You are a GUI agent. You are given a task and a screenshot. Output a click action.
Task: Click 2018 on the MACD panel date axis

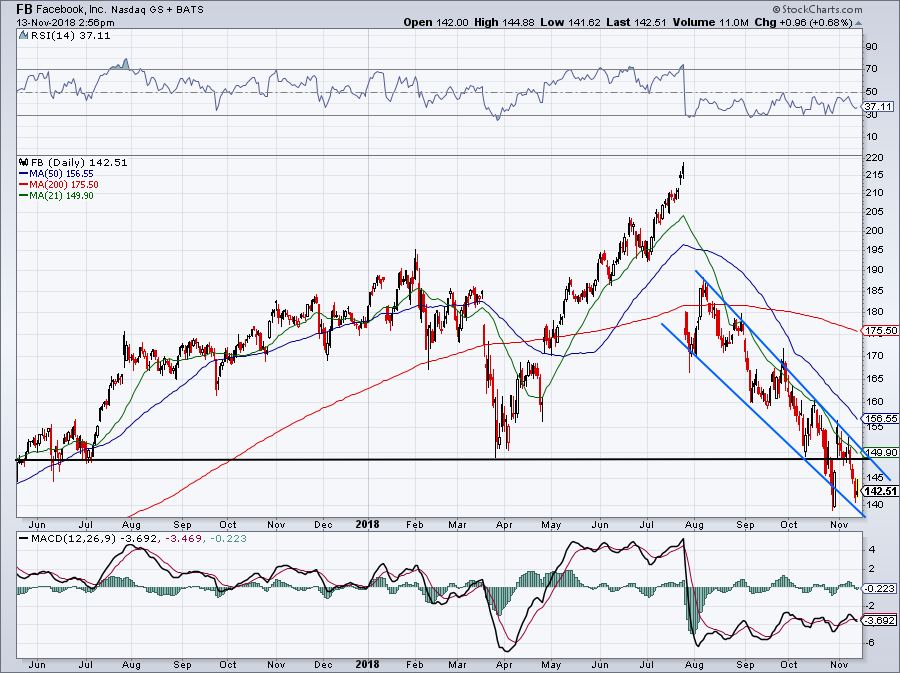[367, 664]
